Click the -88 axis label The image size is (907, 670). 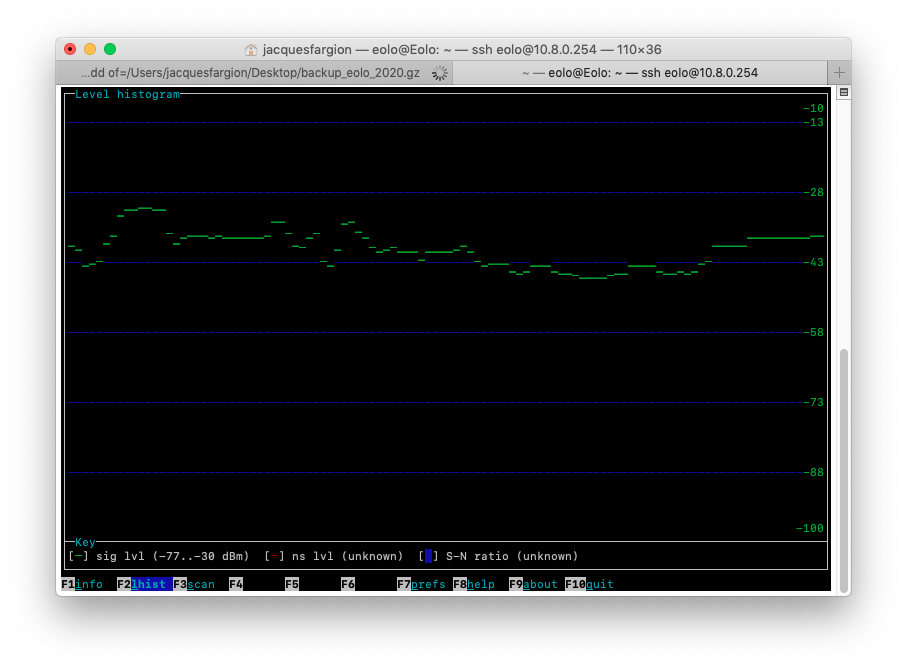pyautogui.click(x=813, y=472)
